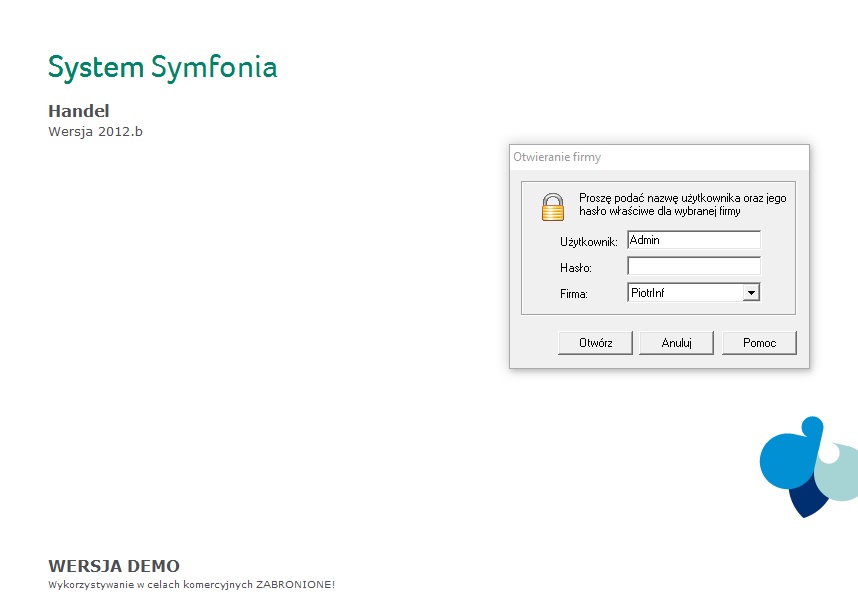This screenshot has width=858, height=605.
Task: Click the System Symfonia logo title
Action: [163, 68]
